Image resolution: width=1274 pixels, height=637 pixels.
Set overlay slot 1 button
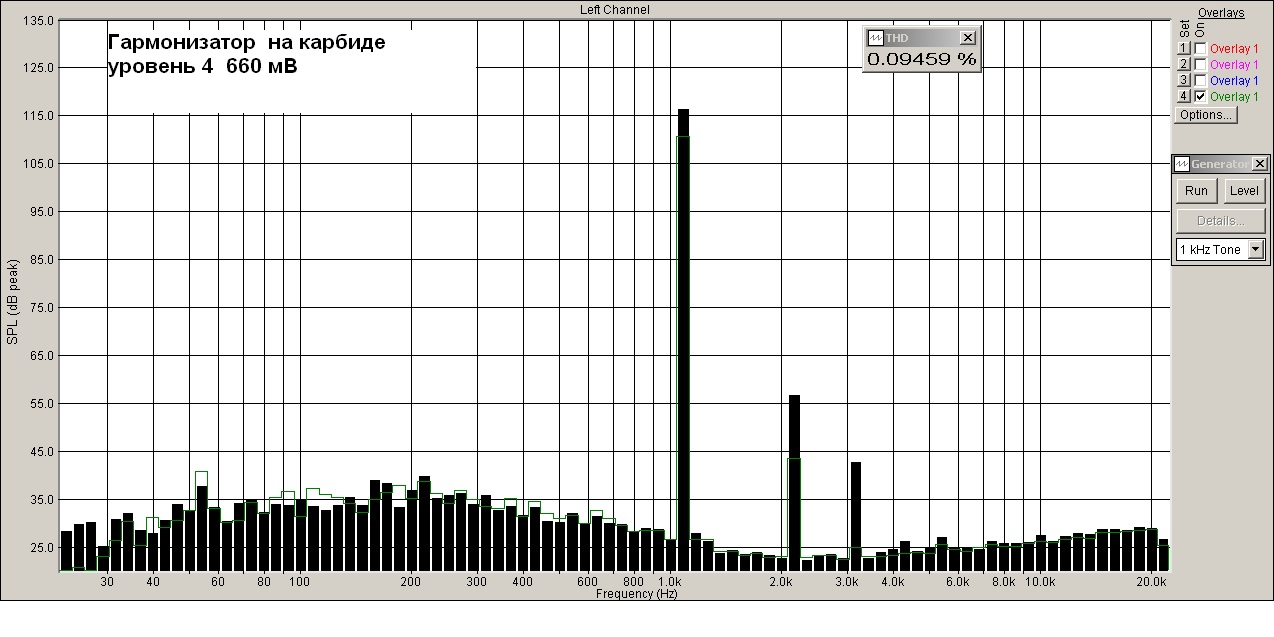[1183, 48]
